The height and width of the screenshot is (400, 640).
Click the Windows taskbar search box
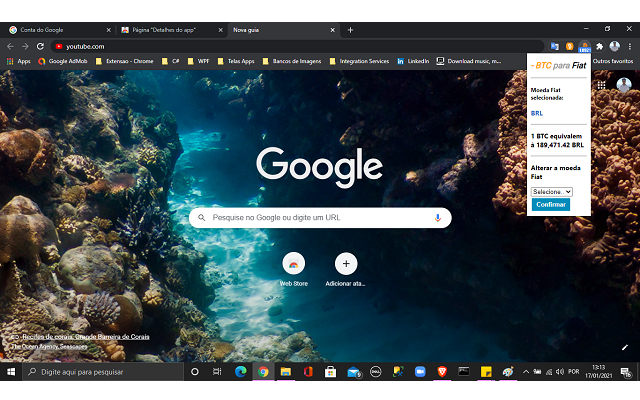tap(100, 371)
